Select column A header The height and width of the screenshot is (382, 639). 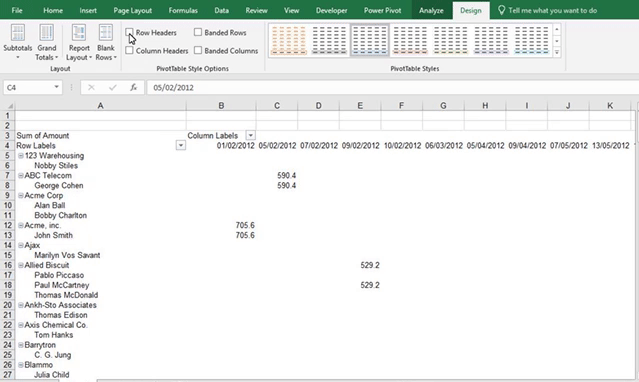[x=100, y=106]
